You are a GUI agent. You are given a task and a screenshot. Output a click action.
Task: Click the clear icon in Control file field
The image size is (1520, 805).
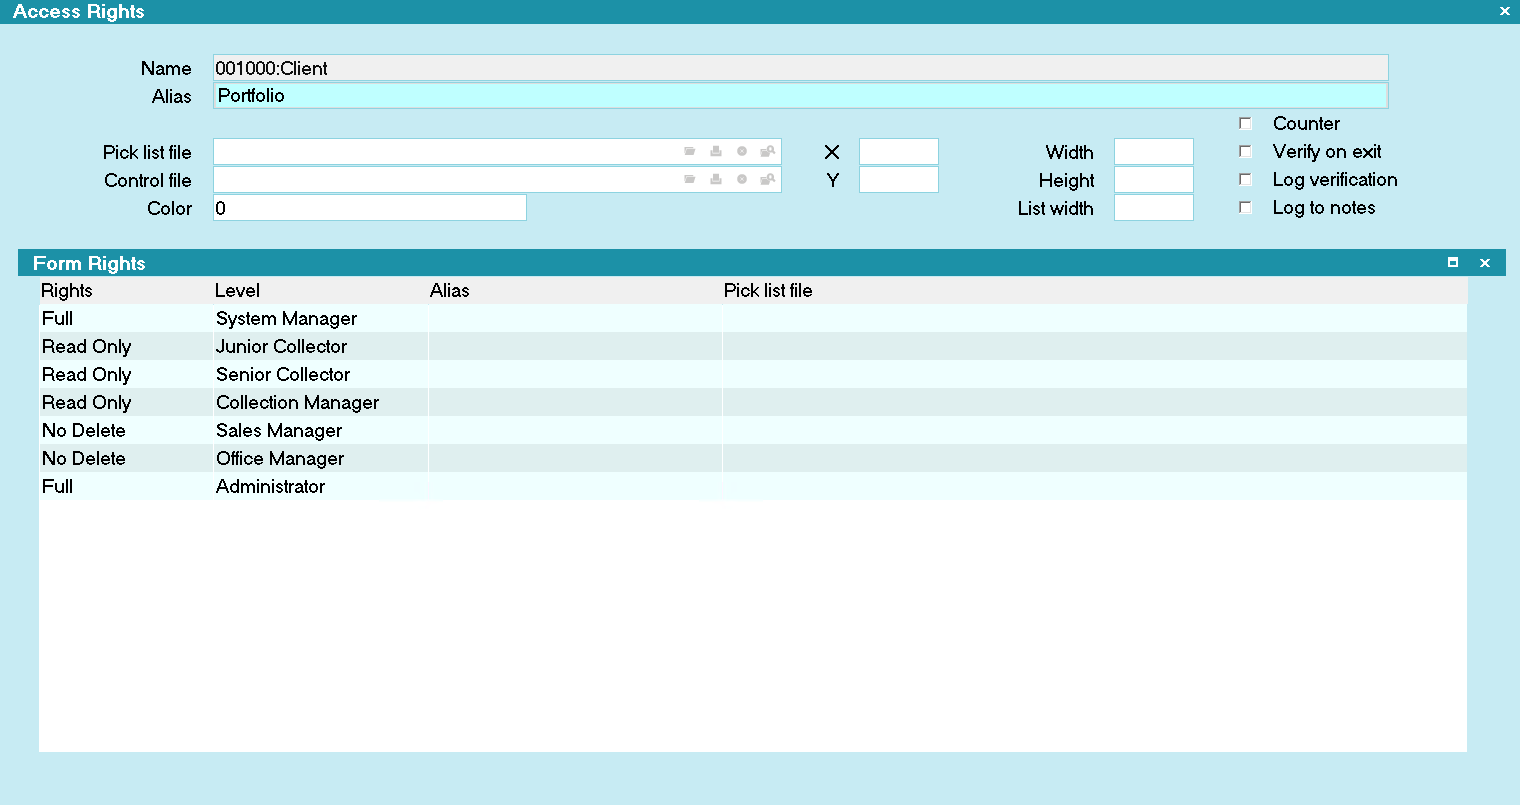click(742, 180)
